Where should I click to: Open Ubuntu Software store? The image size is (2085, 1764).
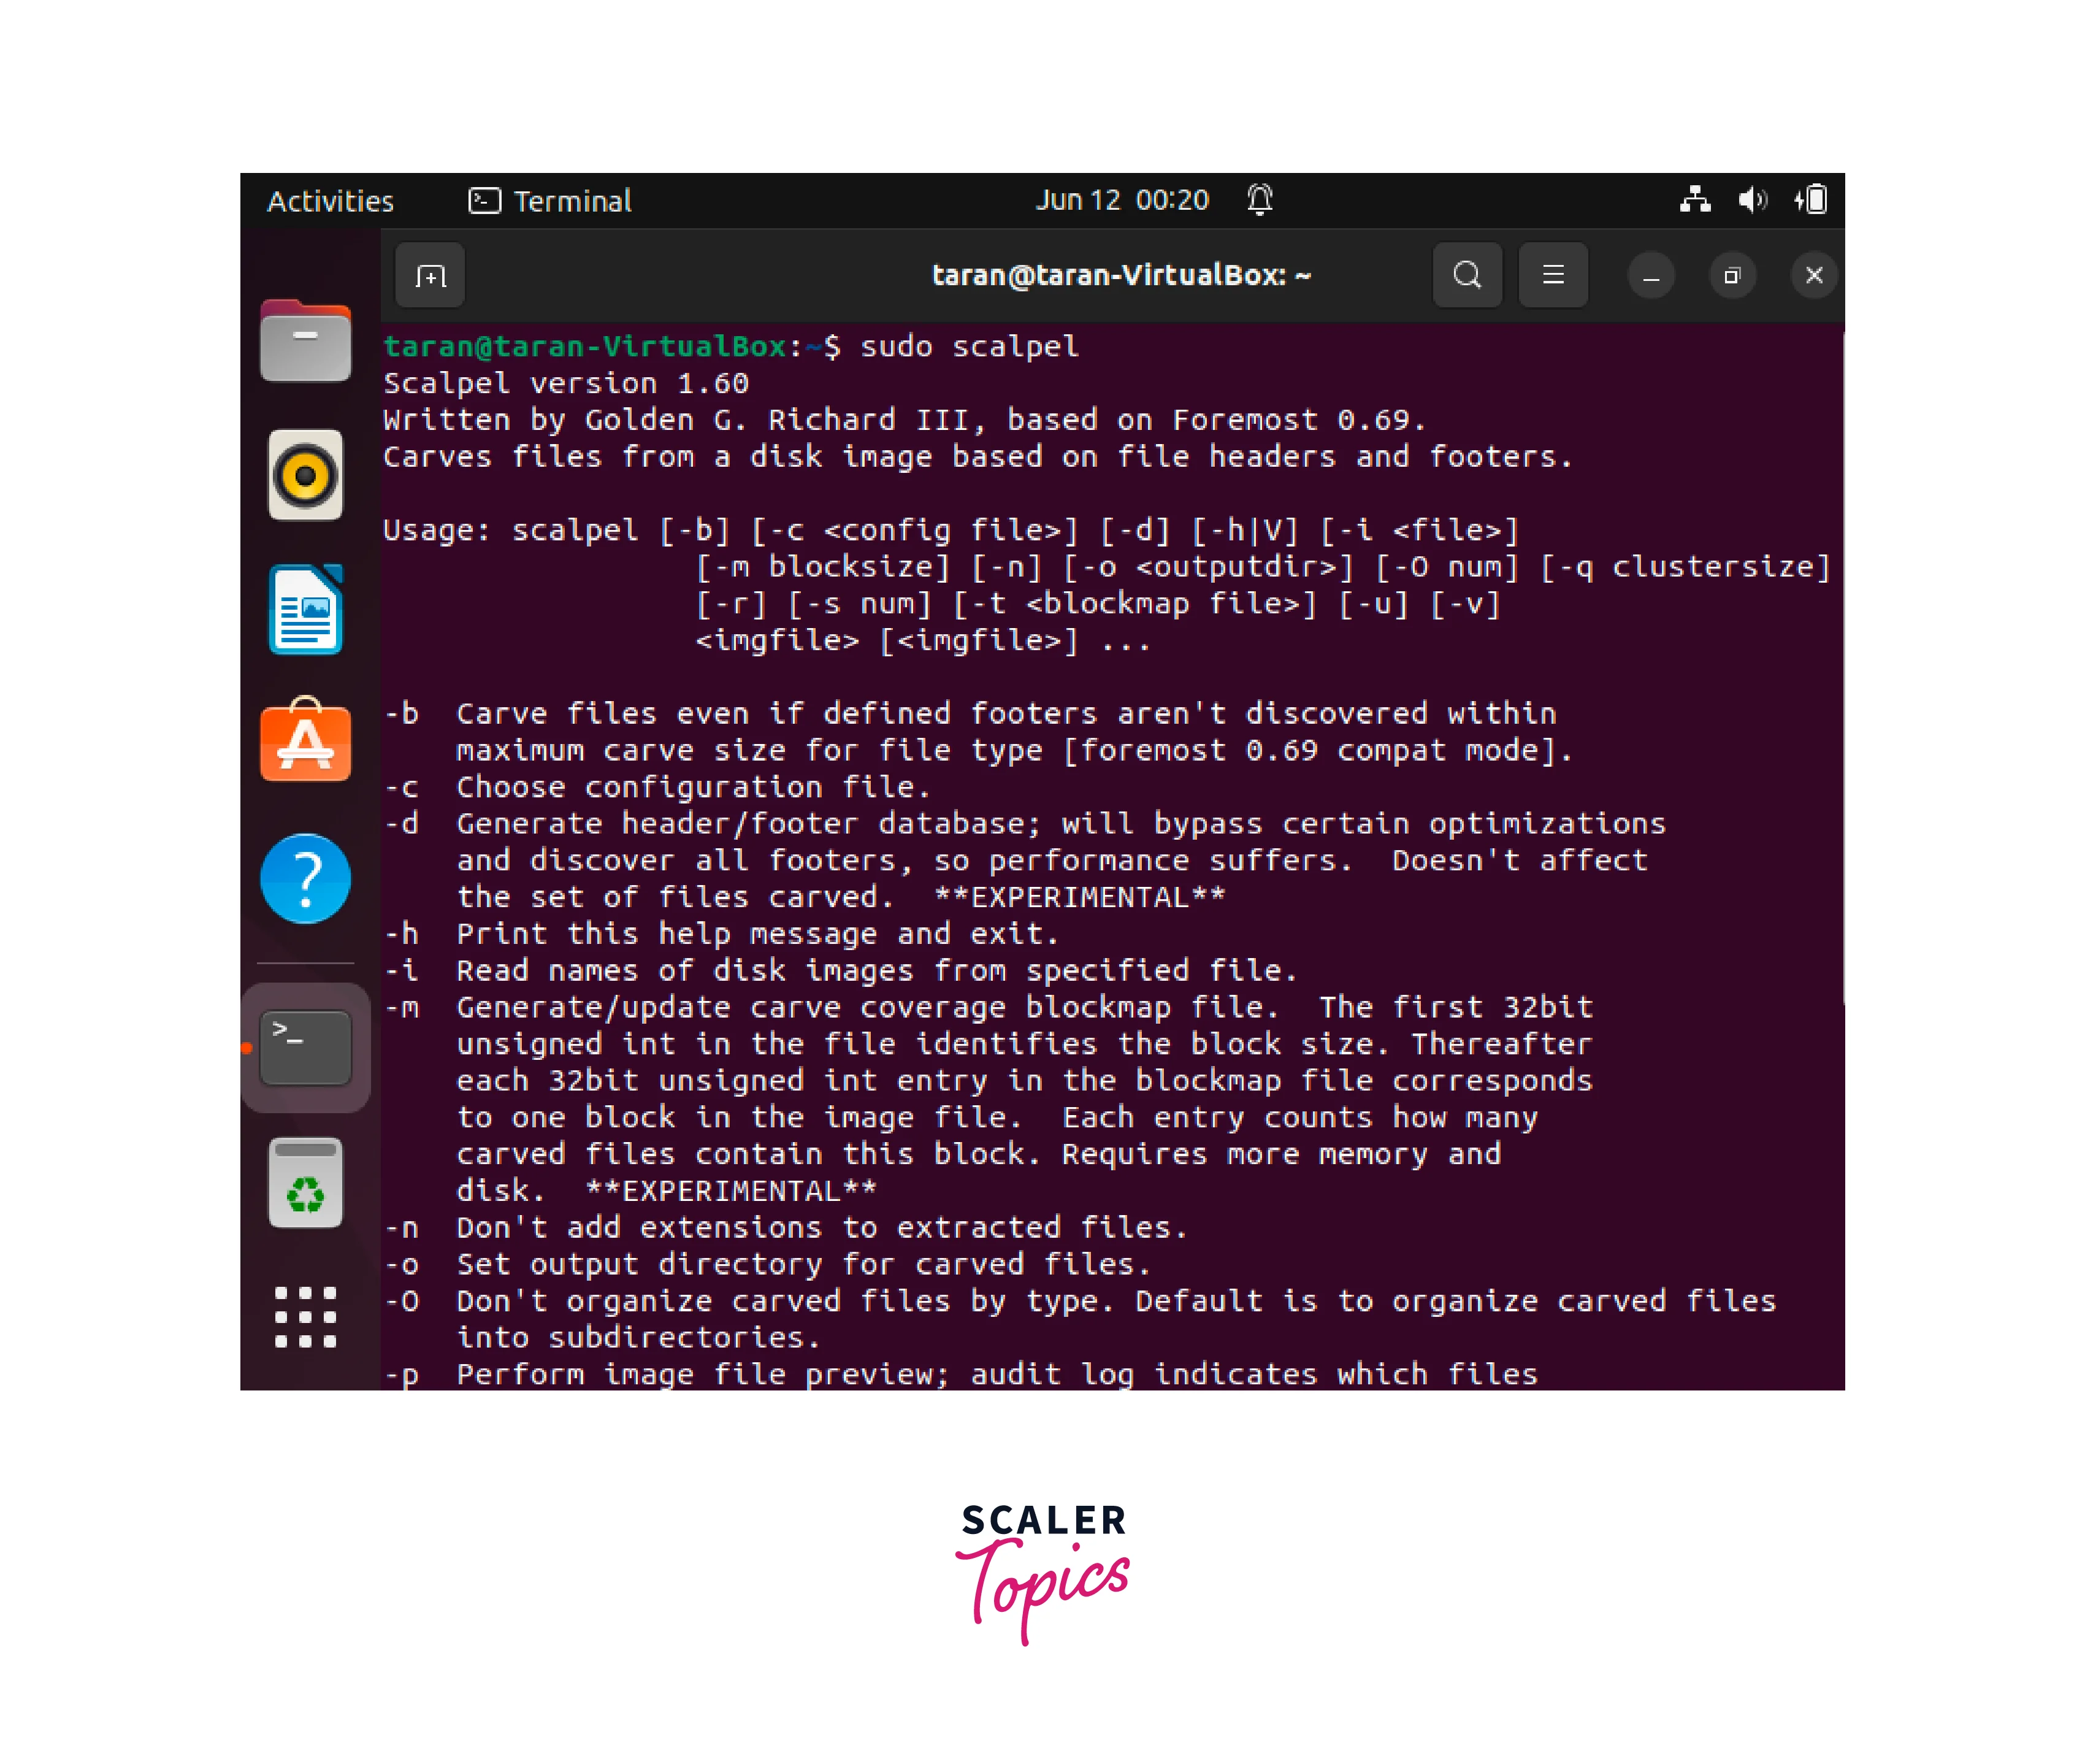point(305,742)
